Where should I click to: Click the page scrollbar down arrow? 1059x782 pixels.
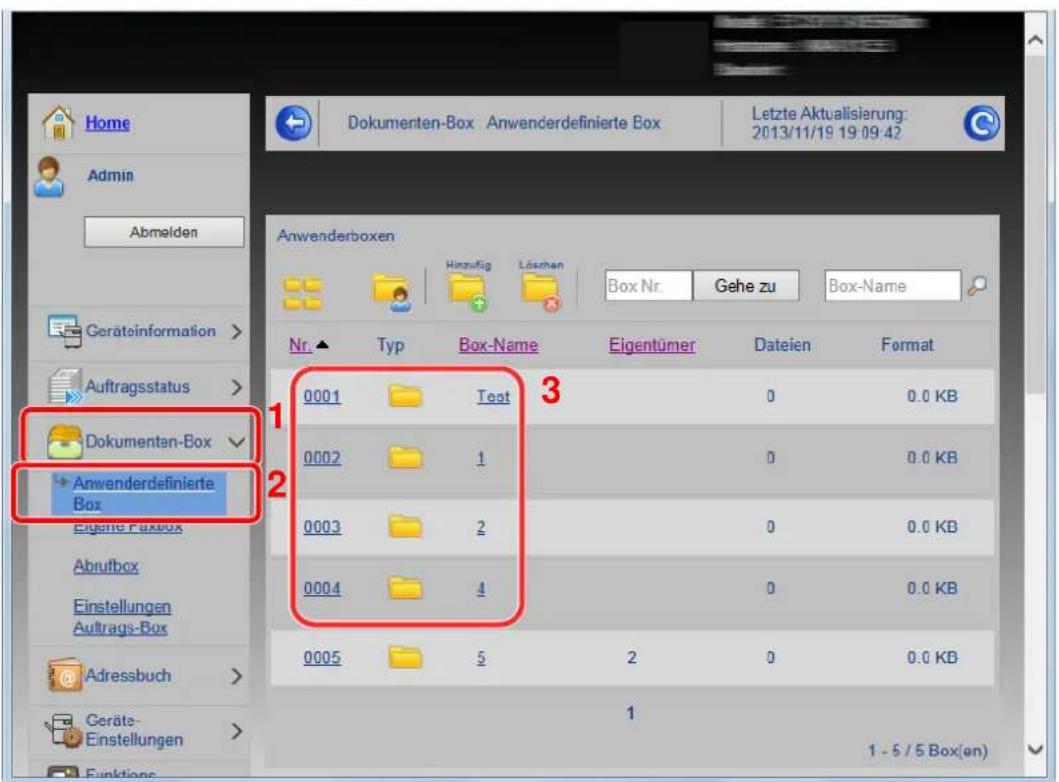click(x=1035, y=750)
